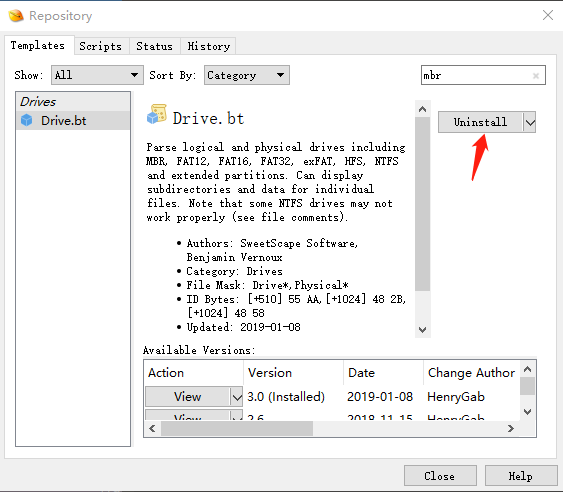The height and width of the screenshot is (492, 563).
Task: Click versions table scroll left arrow
Action: point(152,428)
